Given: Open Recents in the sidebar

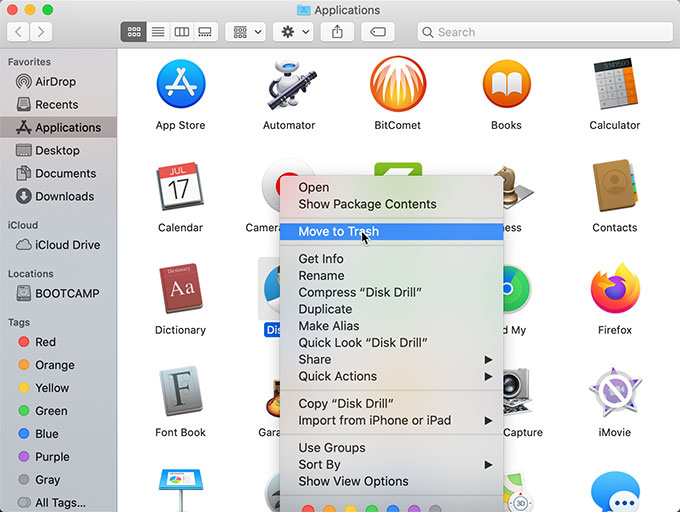Looking at the screenshot, I should tap(58, 104).
